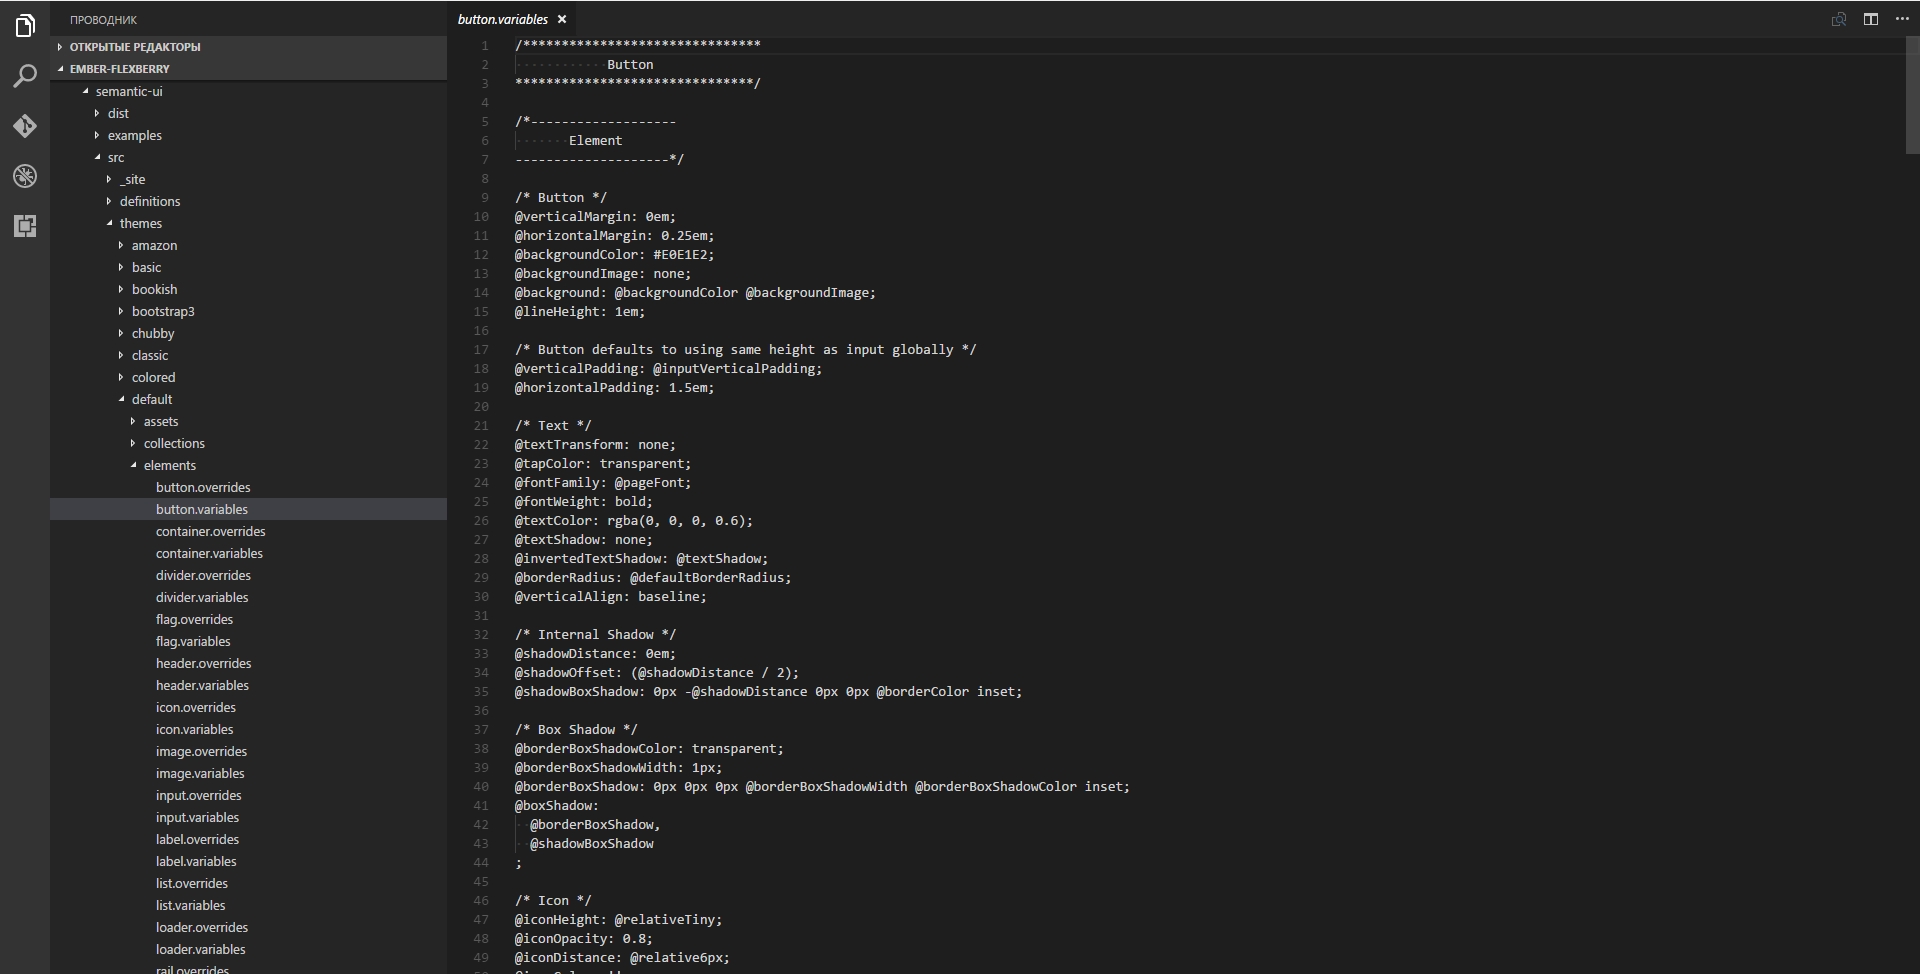Close the button.variables tab
Image resolution: width=1920 pixels, height=974 pixels.
562,19
